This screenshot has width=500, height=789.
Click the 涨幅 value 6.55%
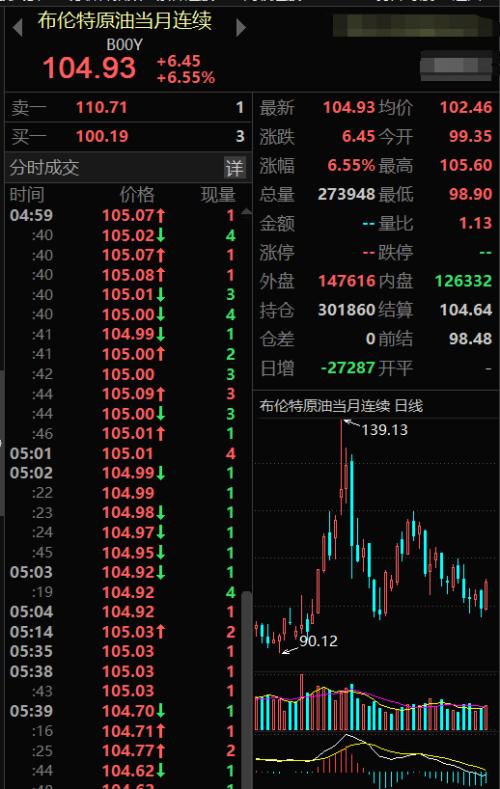point(351,166)
